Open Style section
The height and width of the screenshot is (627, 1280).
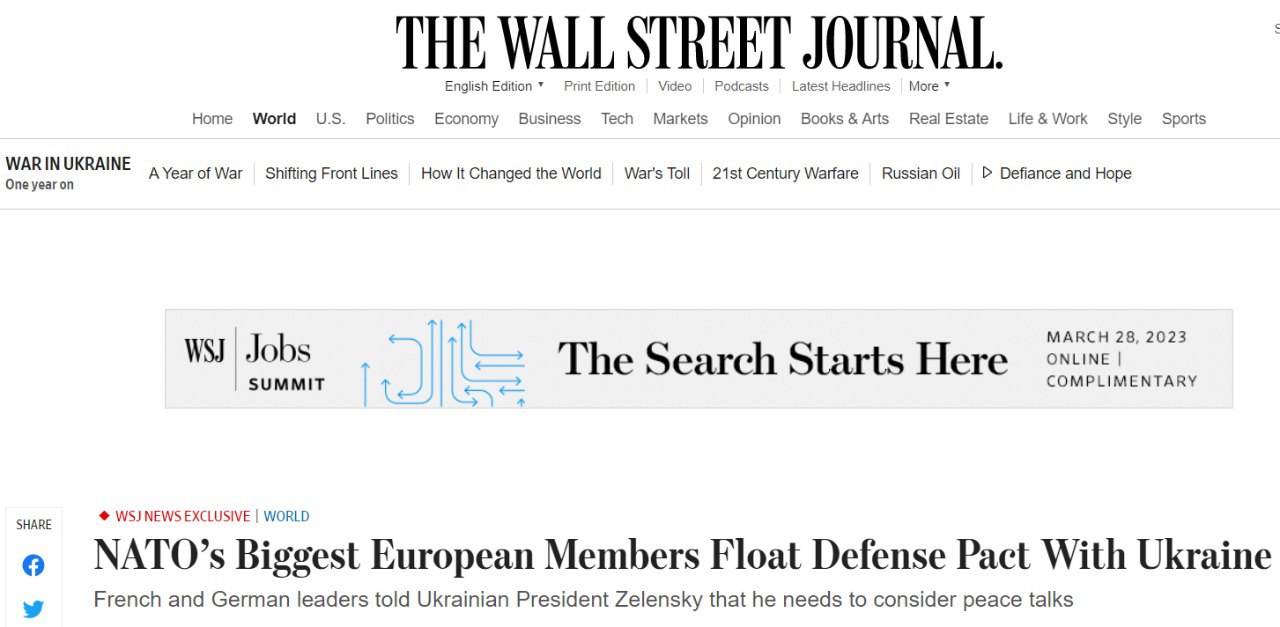point(1124,118)
